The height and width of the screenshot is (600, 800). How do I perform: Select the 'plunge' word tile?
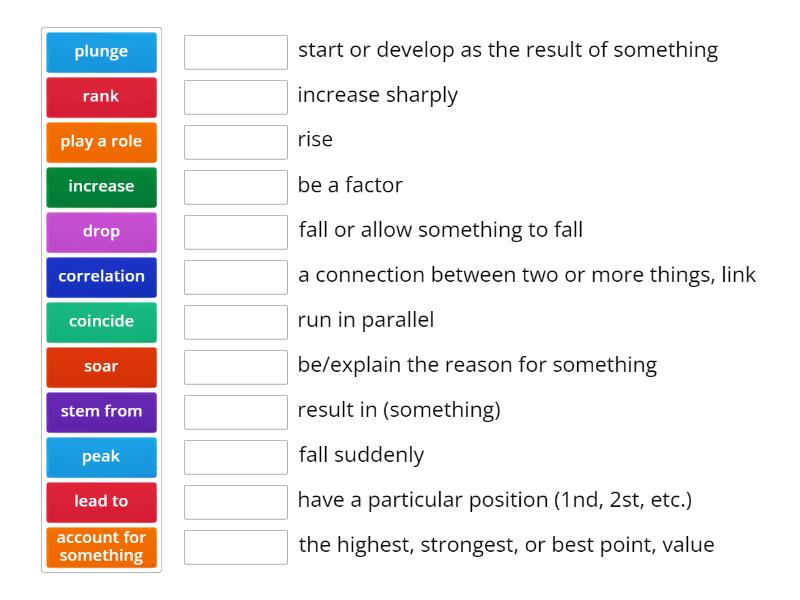coord(101,52)
